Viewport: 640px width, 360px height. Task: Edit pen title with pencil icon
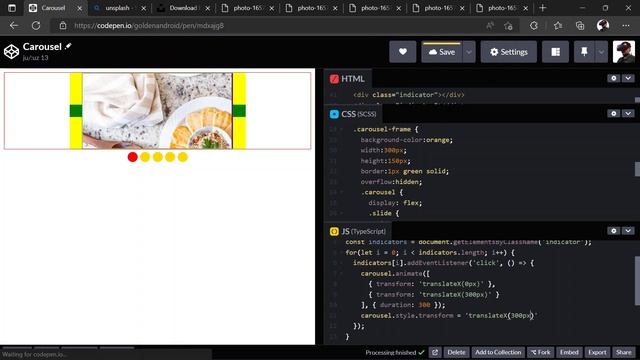click(68, 47)
